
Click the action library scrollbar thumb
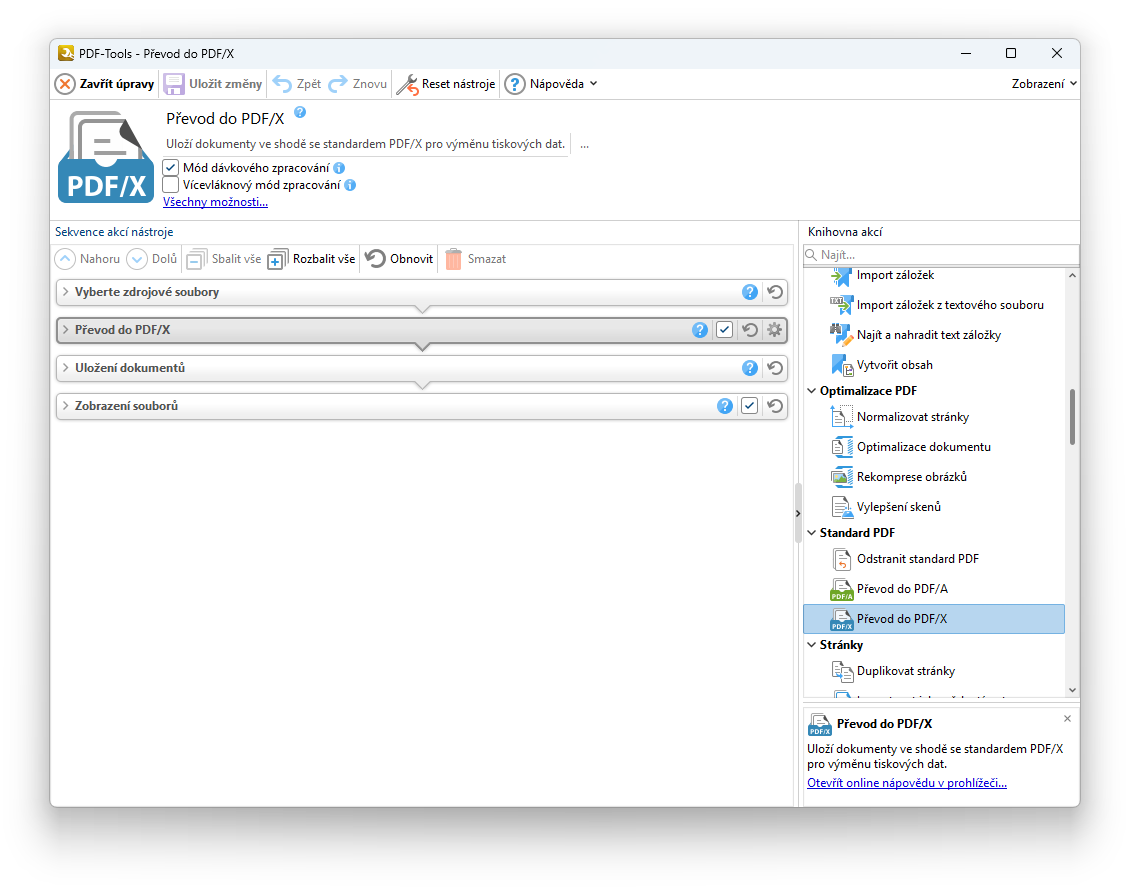pos(1072,417)
